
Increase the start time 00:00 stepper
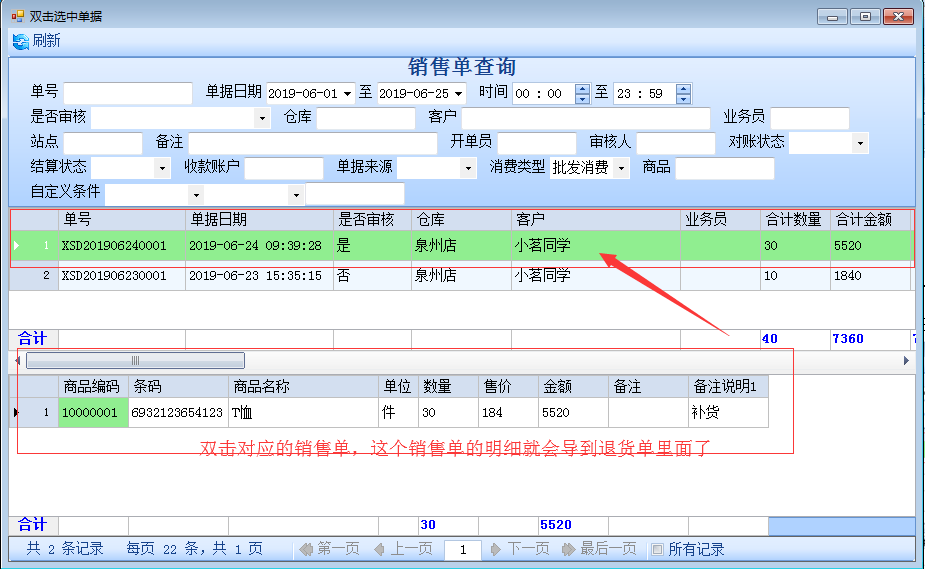tap(582, 88)
